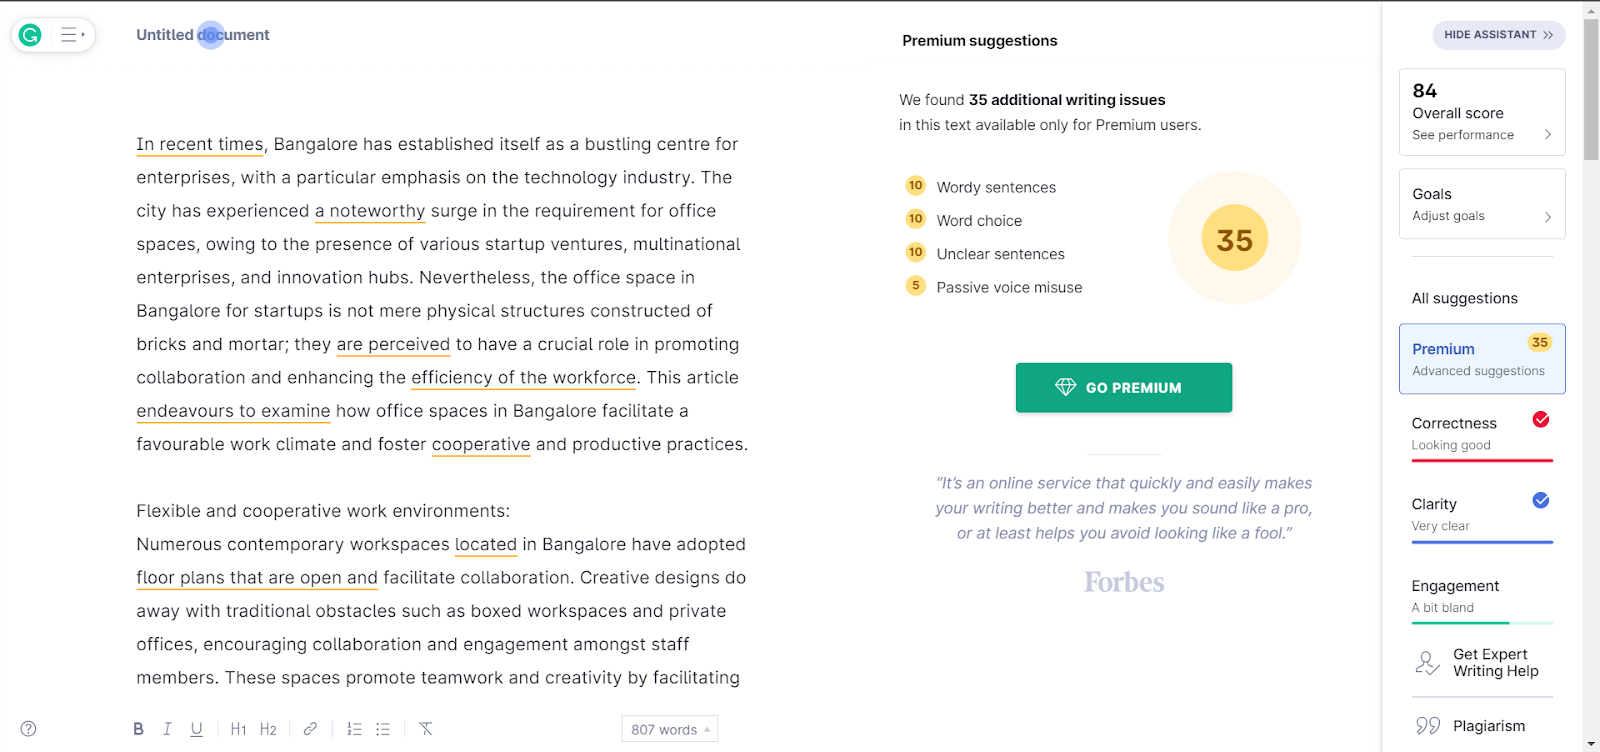Insert a hyperlink with the link icon
This screenshot has height=752, width=1600.
click(310, 729)
